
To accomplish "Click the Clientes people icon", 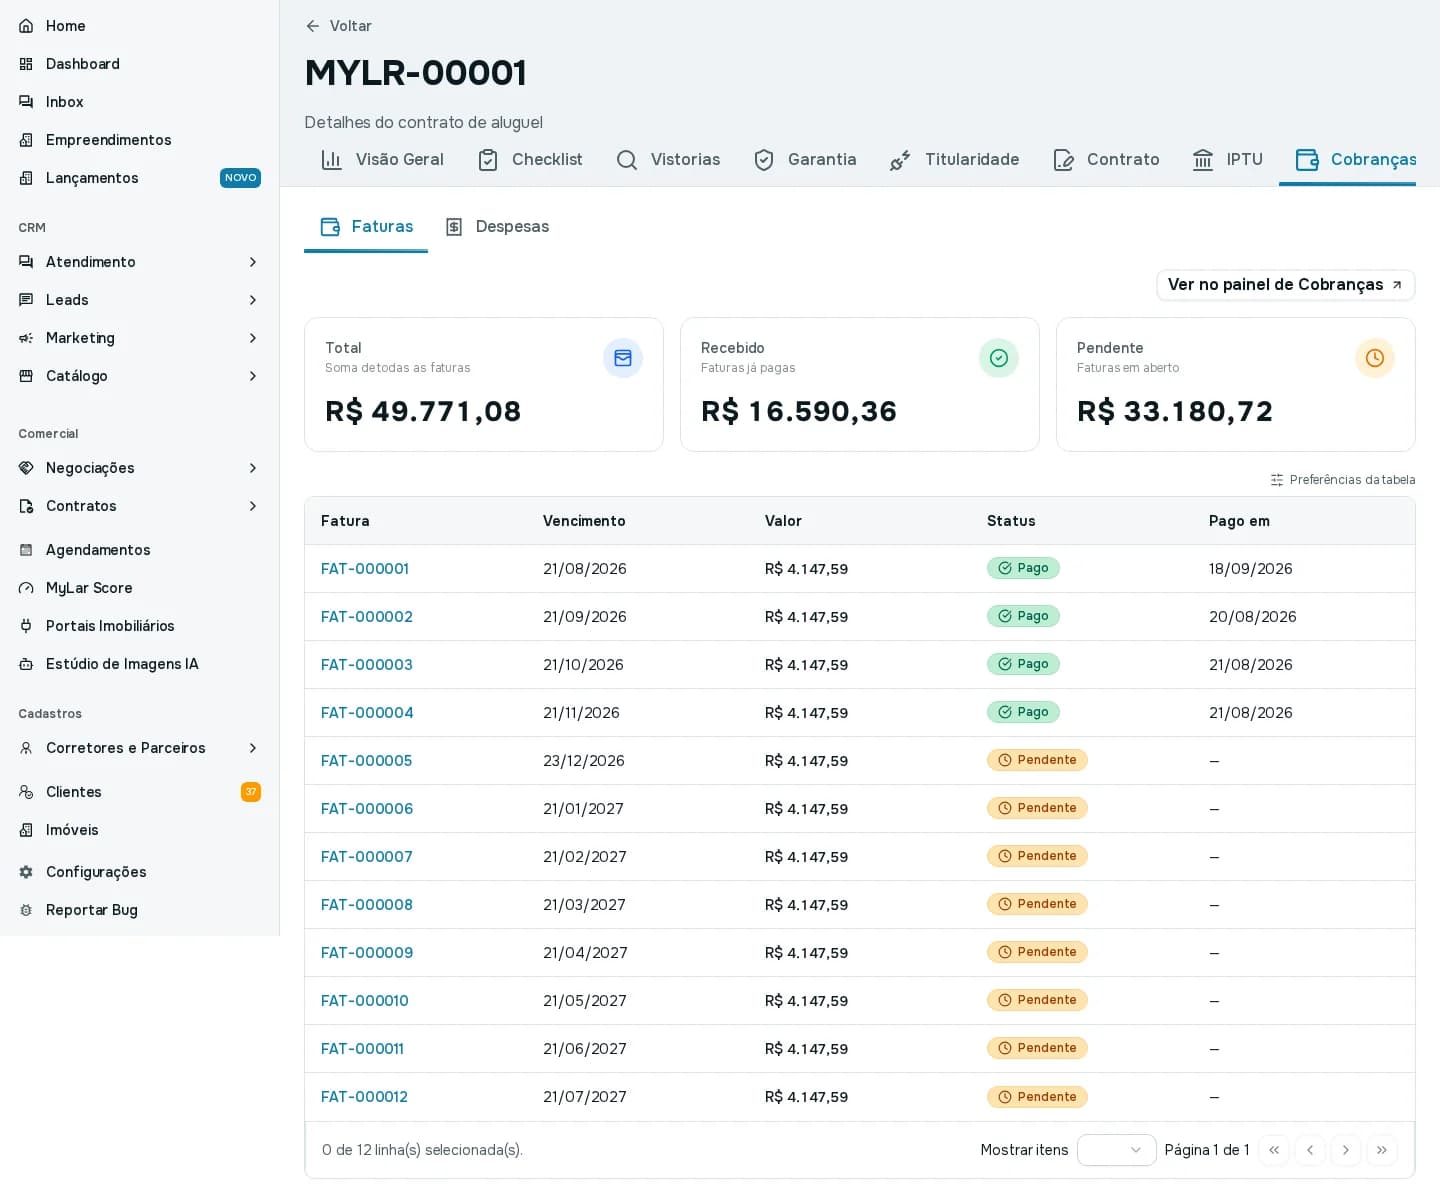I will coord(26,792).
